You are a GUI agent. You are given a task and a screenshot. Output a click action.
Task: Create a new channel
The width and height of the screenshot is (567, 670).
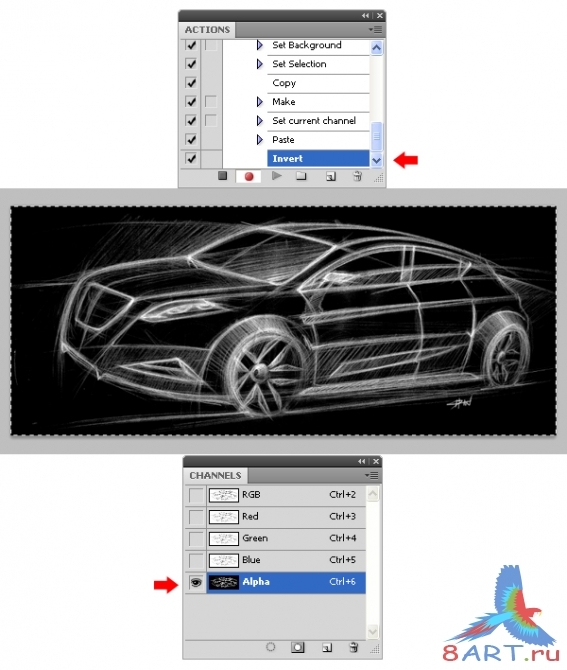coord(327,648)
